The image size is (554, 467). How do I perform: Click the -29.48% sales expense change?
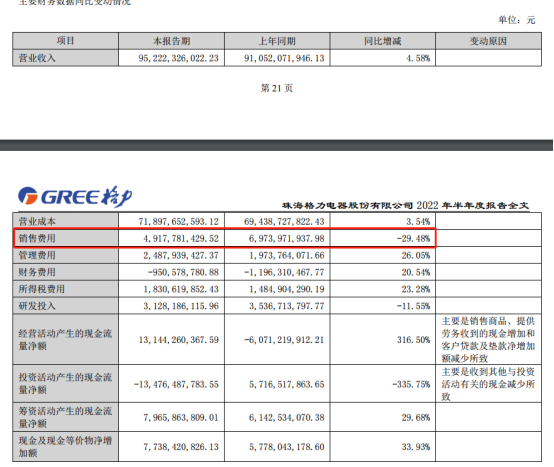413,238
